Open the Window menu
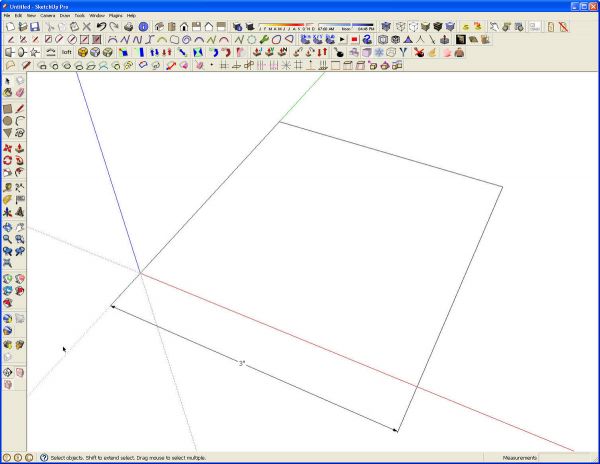Screen dimensions: 600x464 (97, 16)
